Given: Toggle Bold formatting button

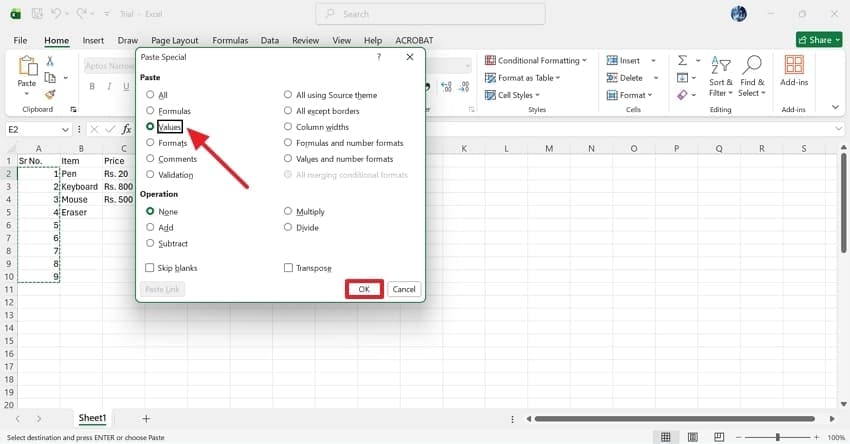Looking at the screenshot, I should [x=92, y=86].
